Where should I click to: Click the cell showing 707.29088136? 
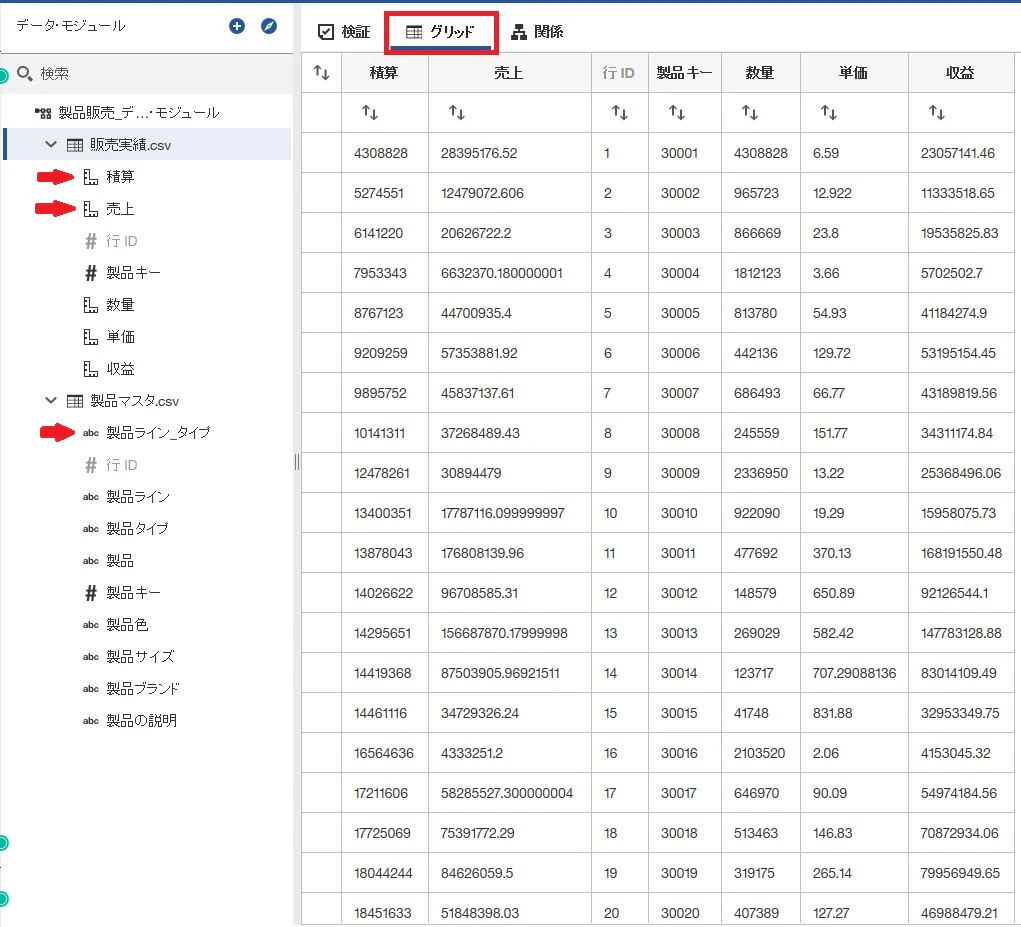[x=854, y=673]
